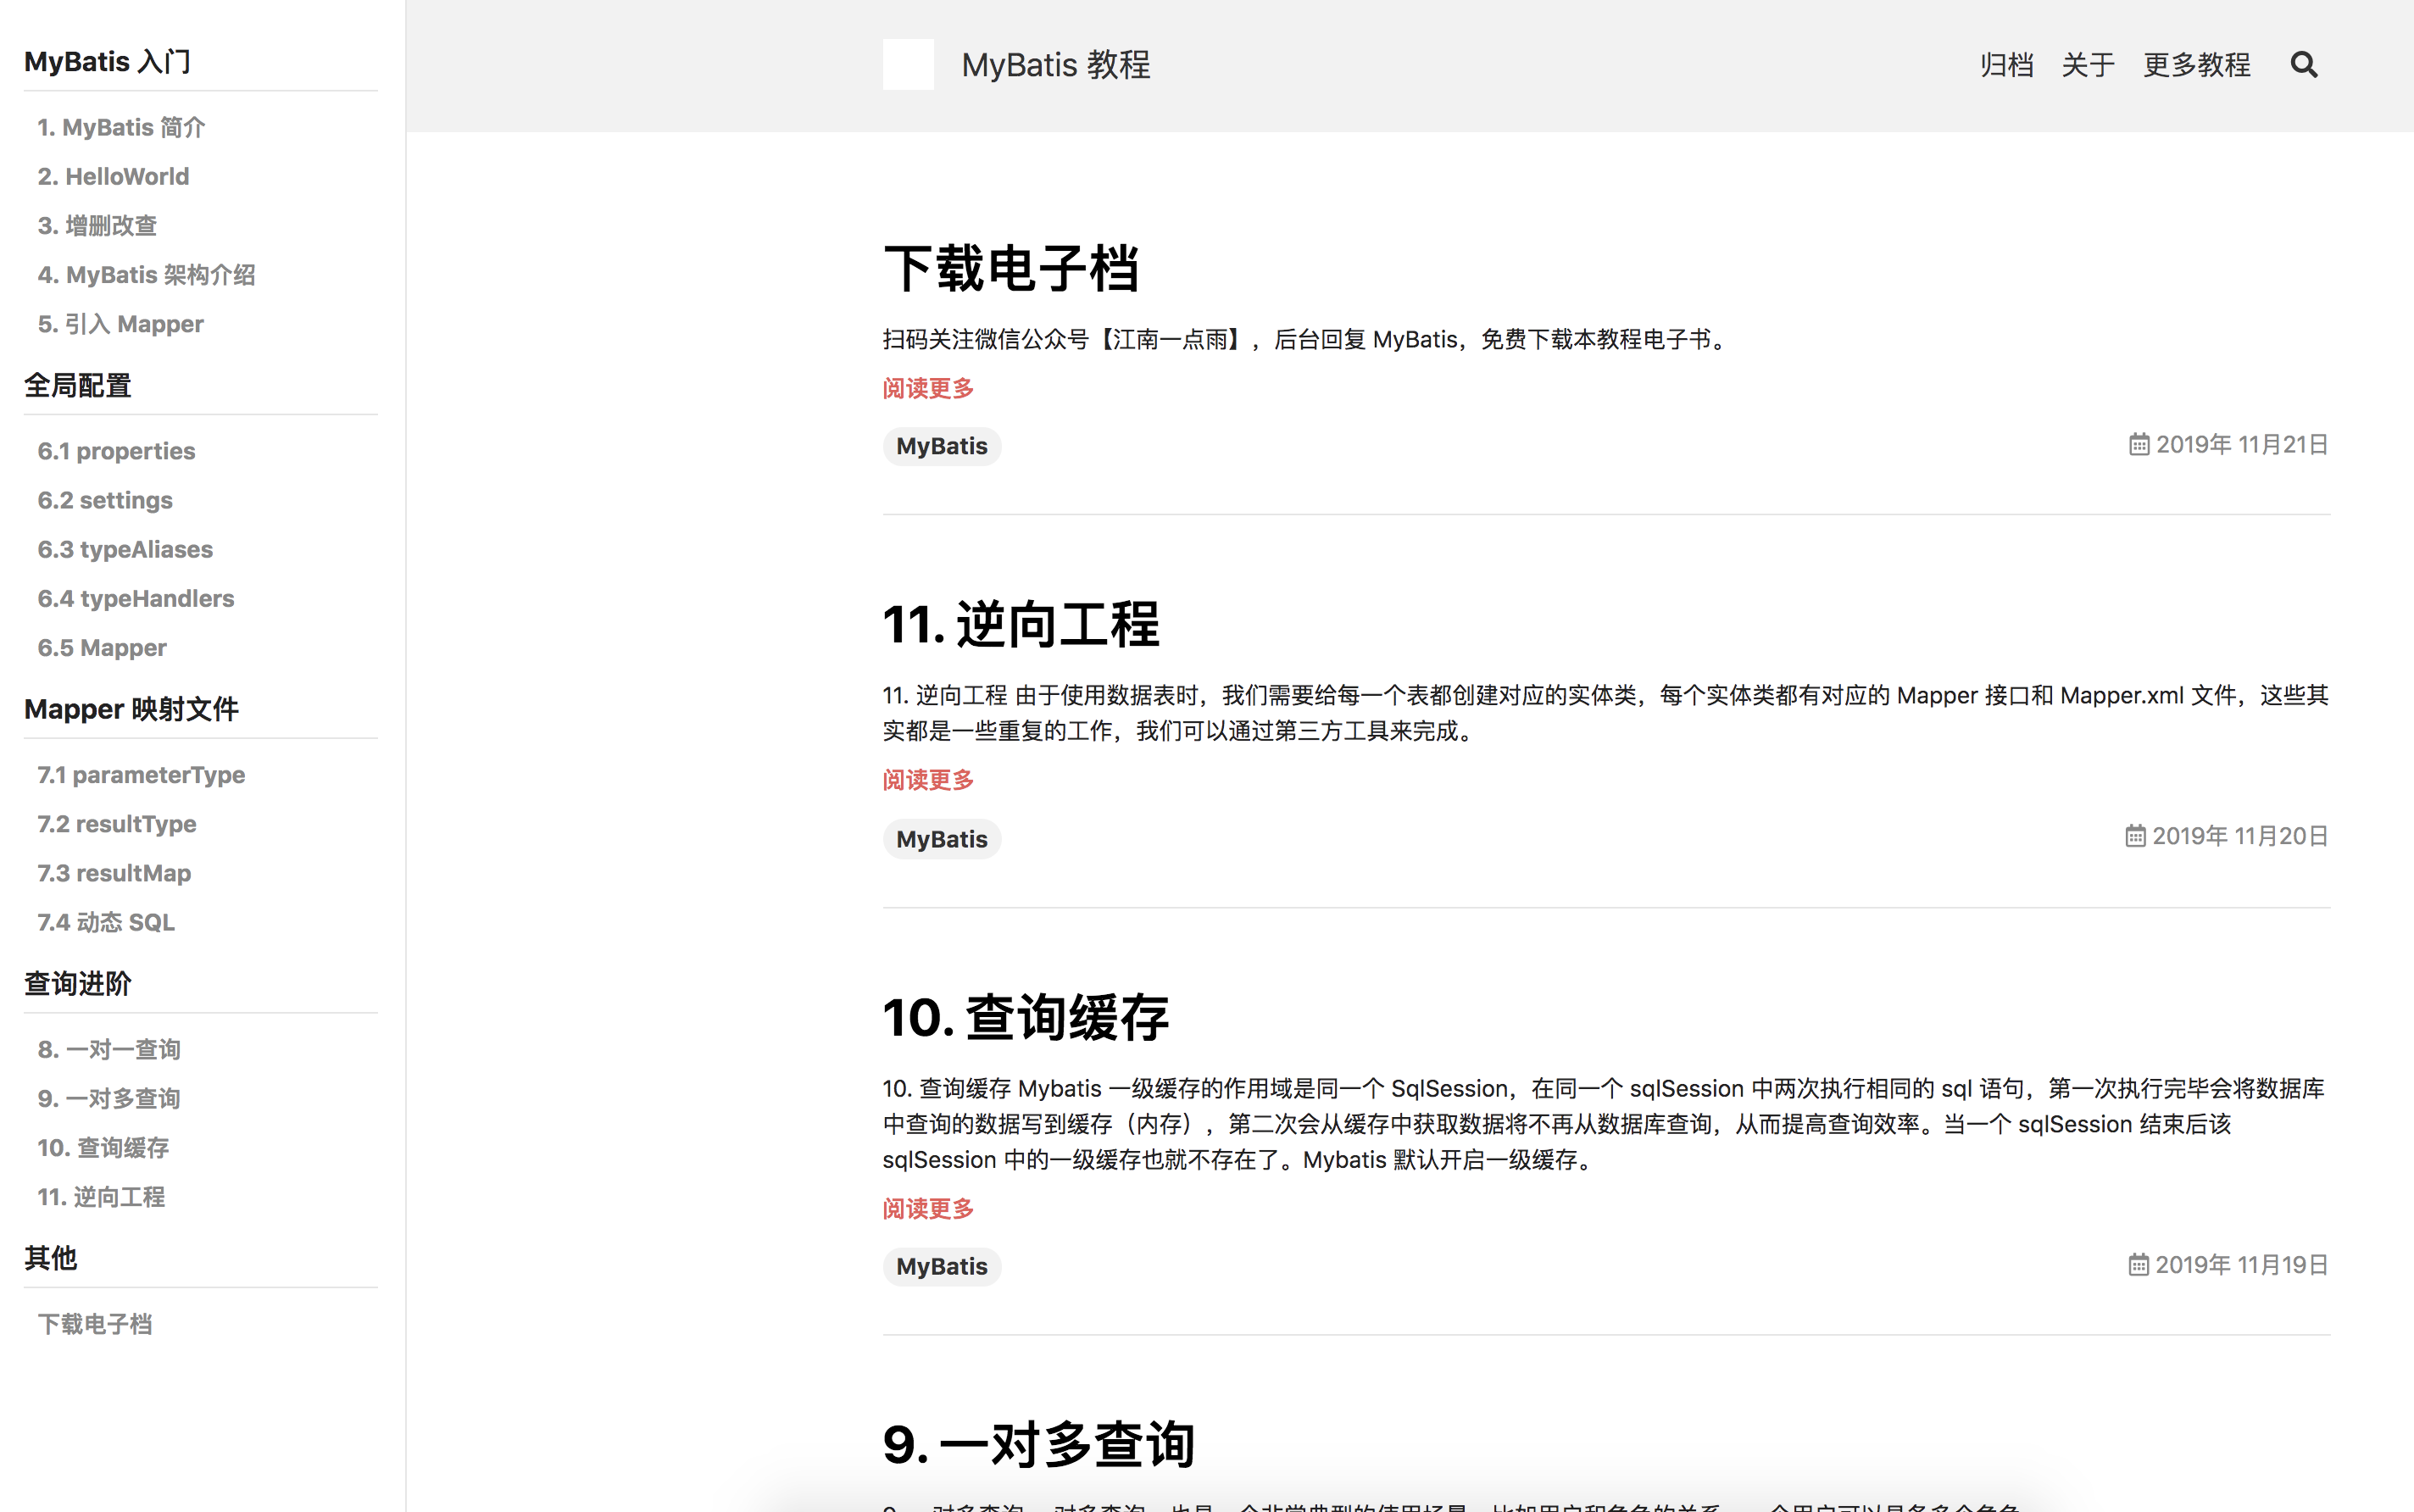Select the 更多教程 navigation item
The image size is (2414, 1512).
[2196, 65]
